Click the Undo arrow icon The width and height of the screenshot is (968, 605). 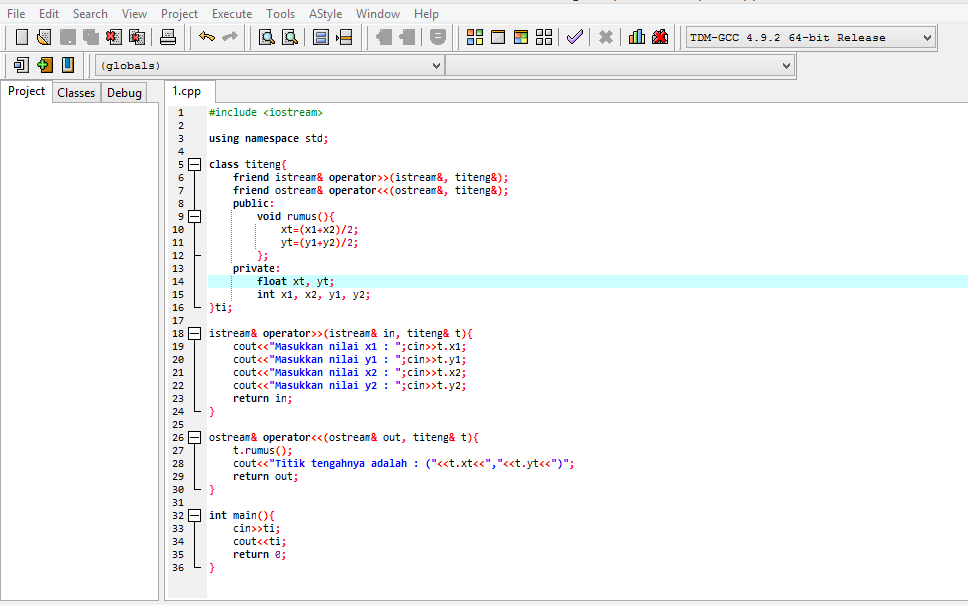coord(206,38)
